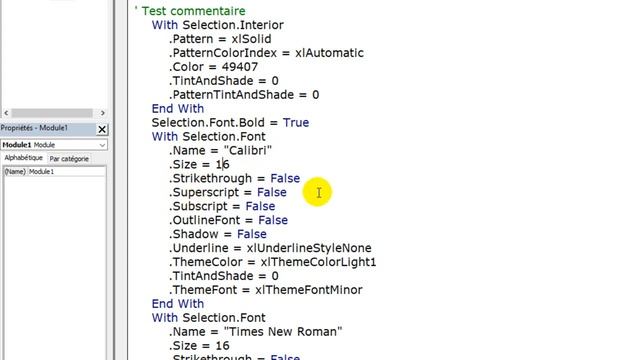The height and width of the screenshot is (360, 640).
Task: Click the left arrow of the horizontal scrollbar
Action: (6, 113)
